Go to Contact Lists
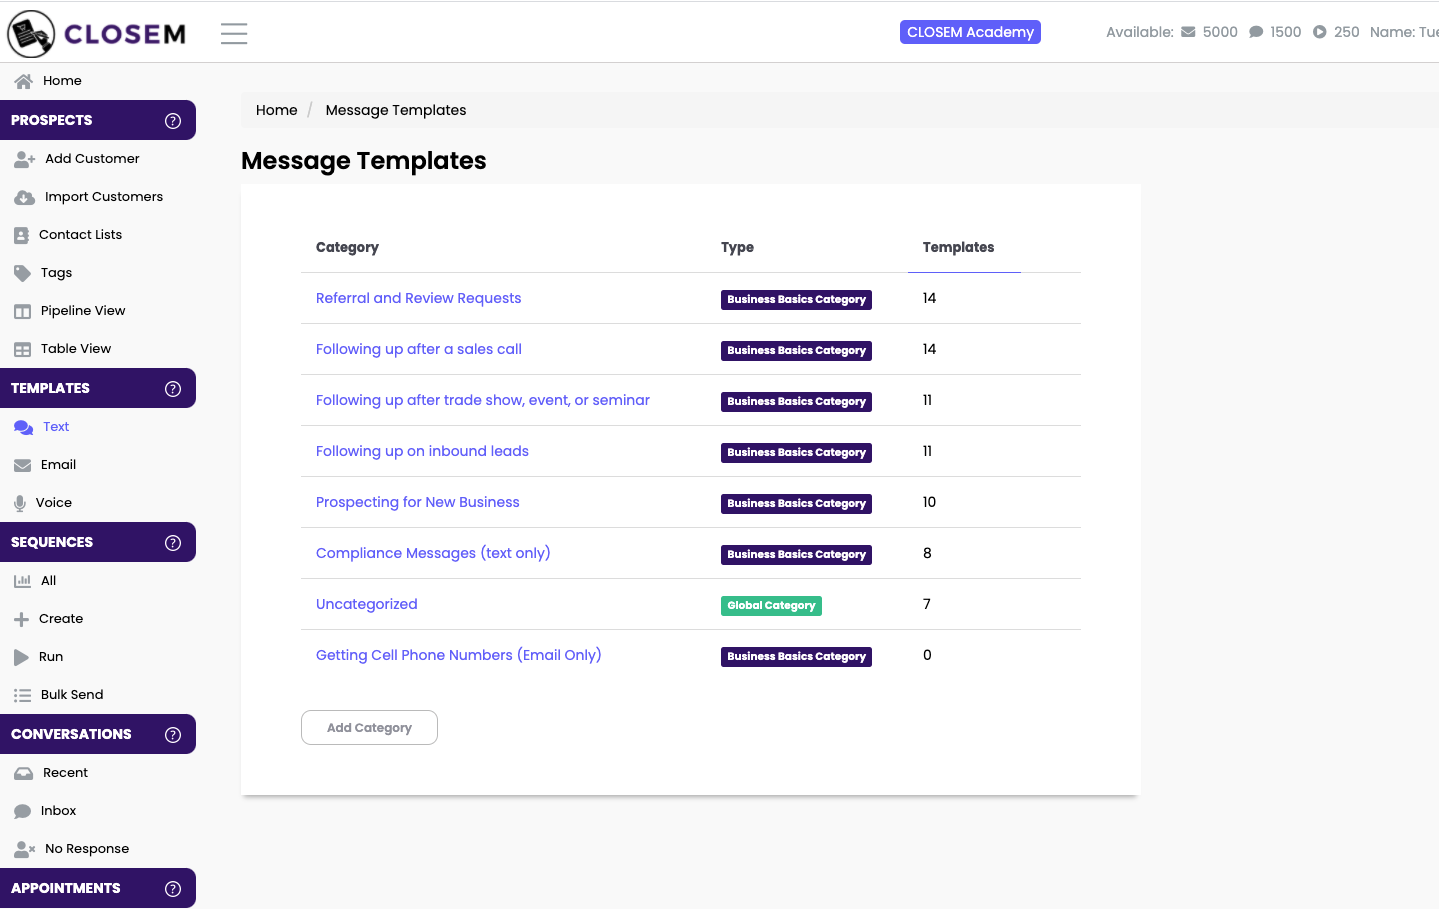This screenshot has height=909, width=1439. point(80,235)
